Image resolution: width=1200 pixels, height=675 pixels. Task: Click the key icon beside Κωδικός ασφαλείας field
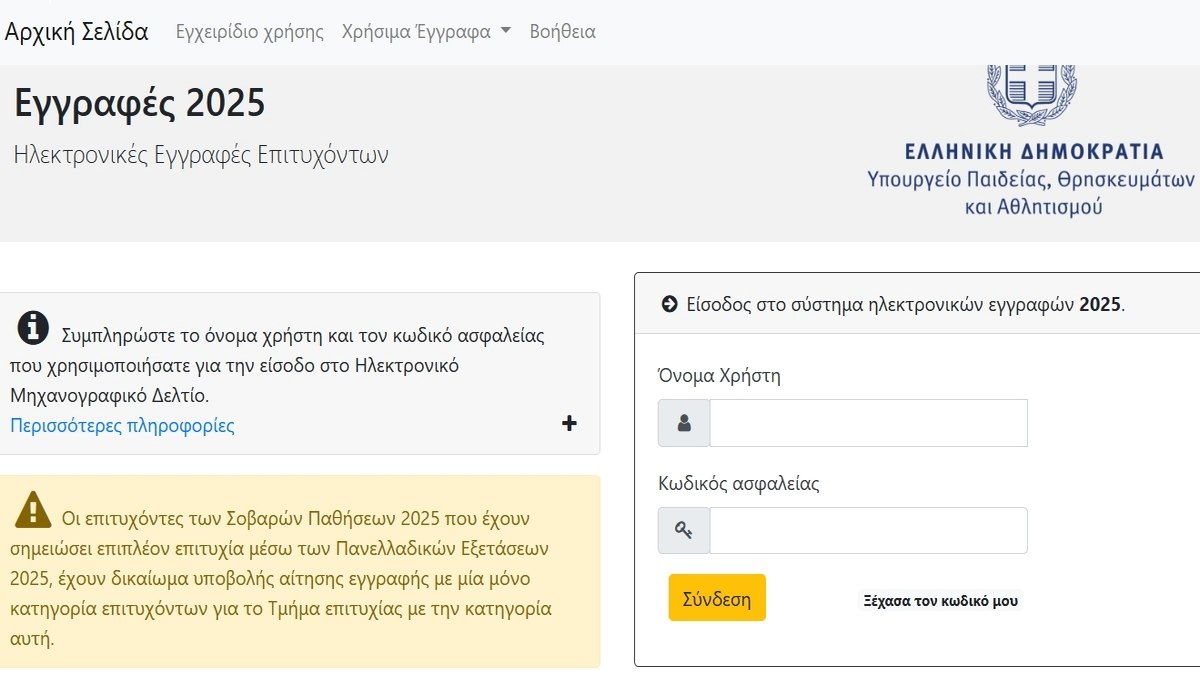point(685,529)
